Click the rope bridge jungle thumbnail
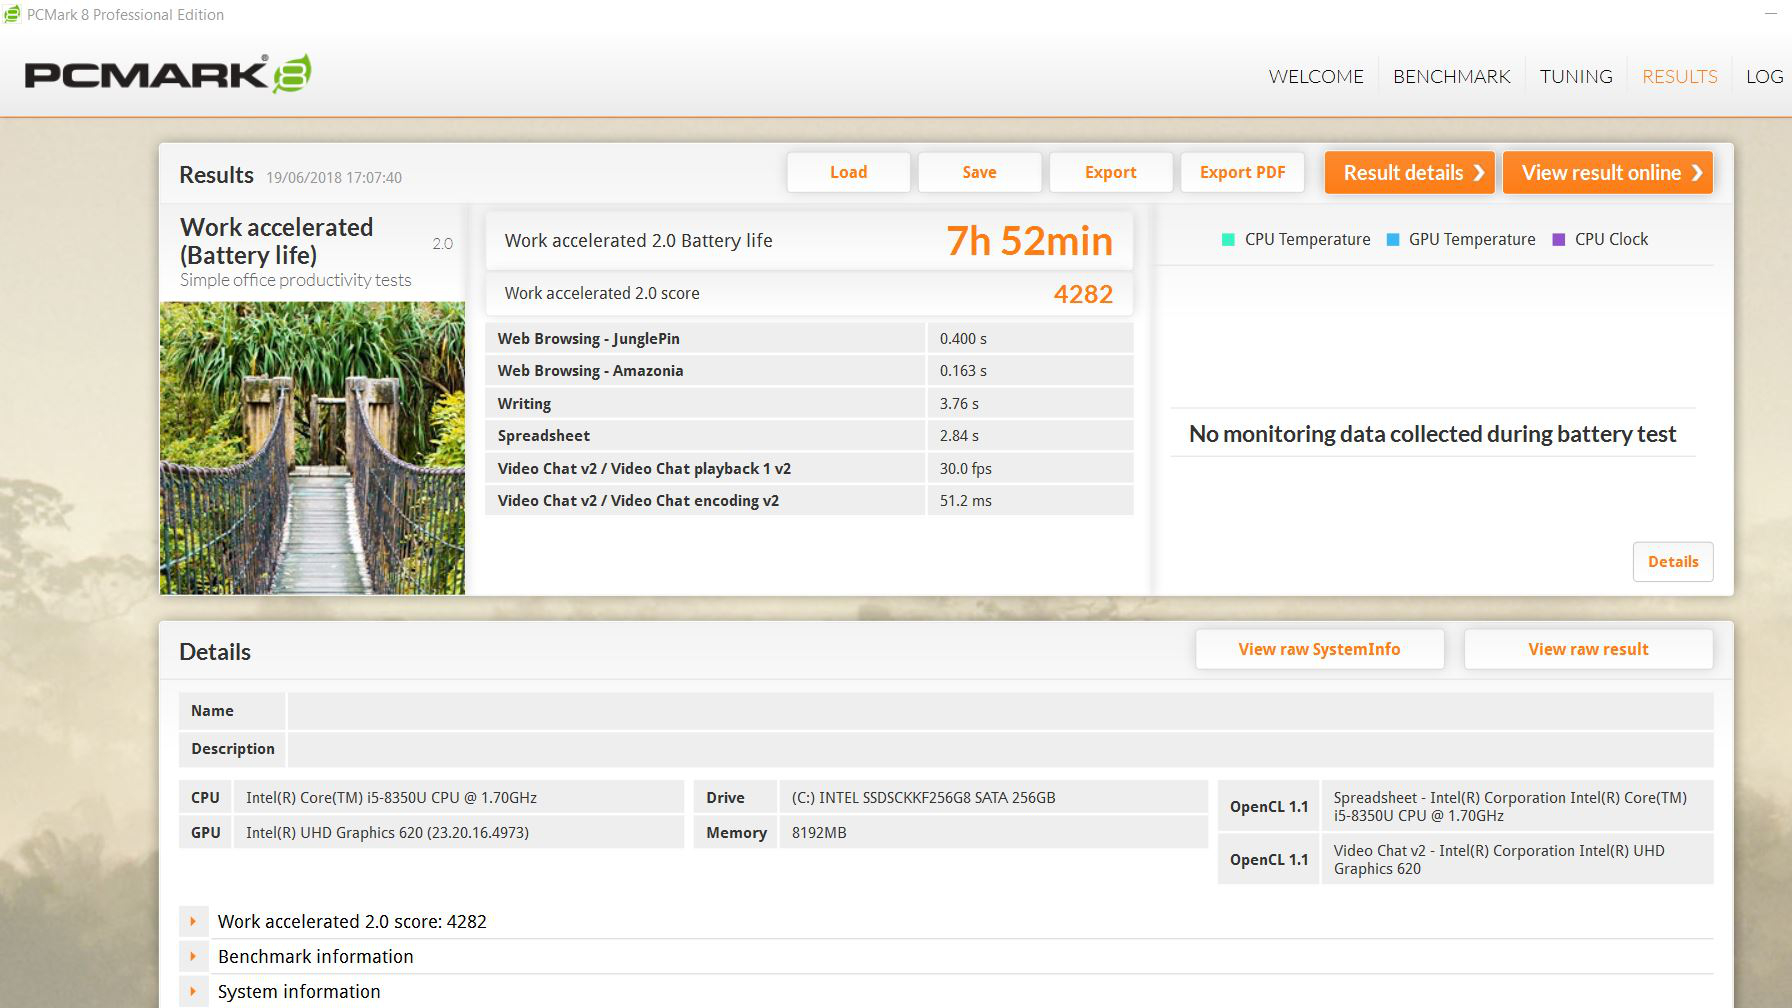 pyautogui.click(x=312, y=448)
